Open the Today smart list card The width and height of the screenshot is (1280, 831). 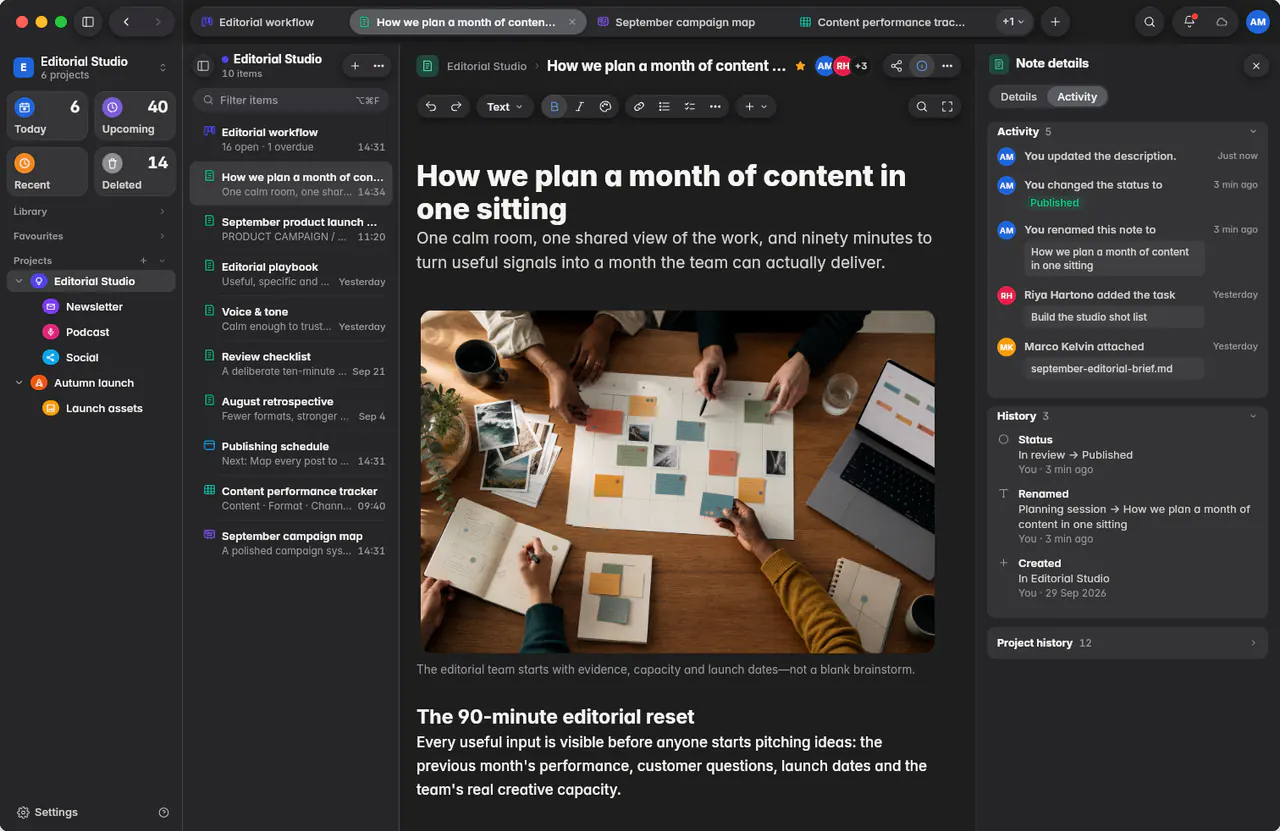coord(47,116)
